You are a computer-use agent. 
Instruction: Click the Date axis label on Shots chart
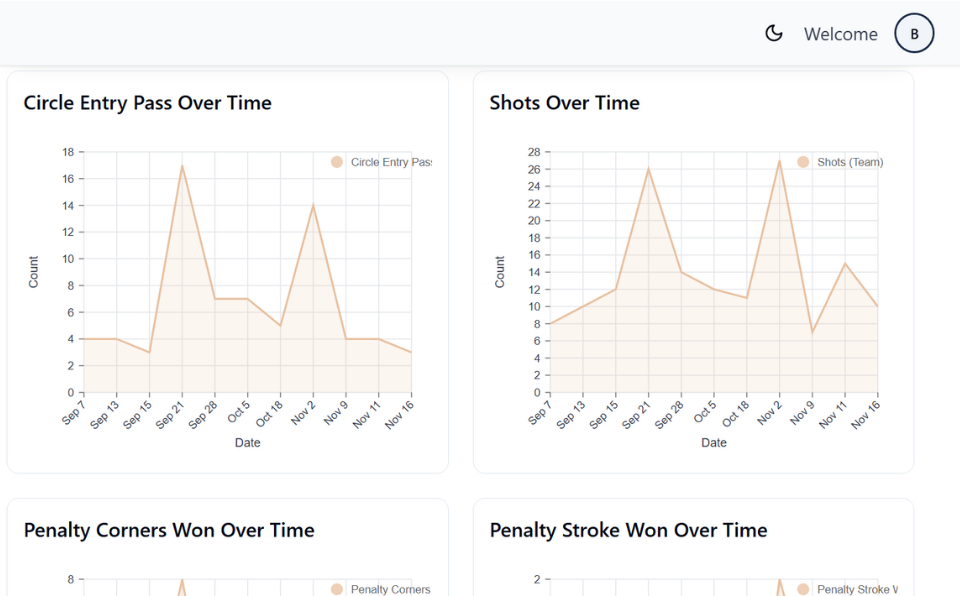pos(713,442)
